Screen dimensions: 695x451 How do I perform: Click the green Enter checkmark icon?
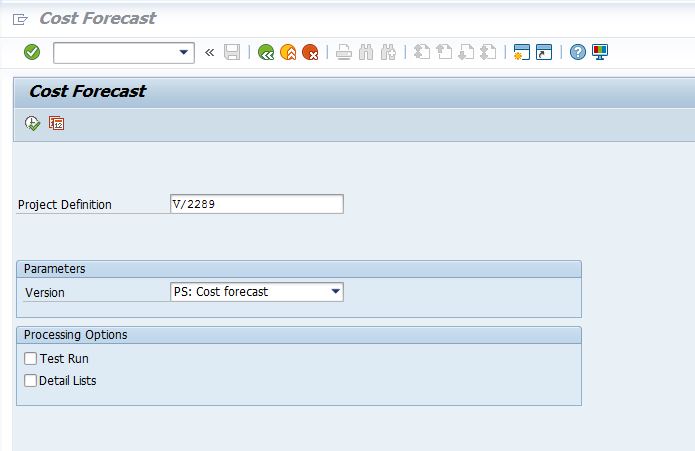[x=32, y=52]
